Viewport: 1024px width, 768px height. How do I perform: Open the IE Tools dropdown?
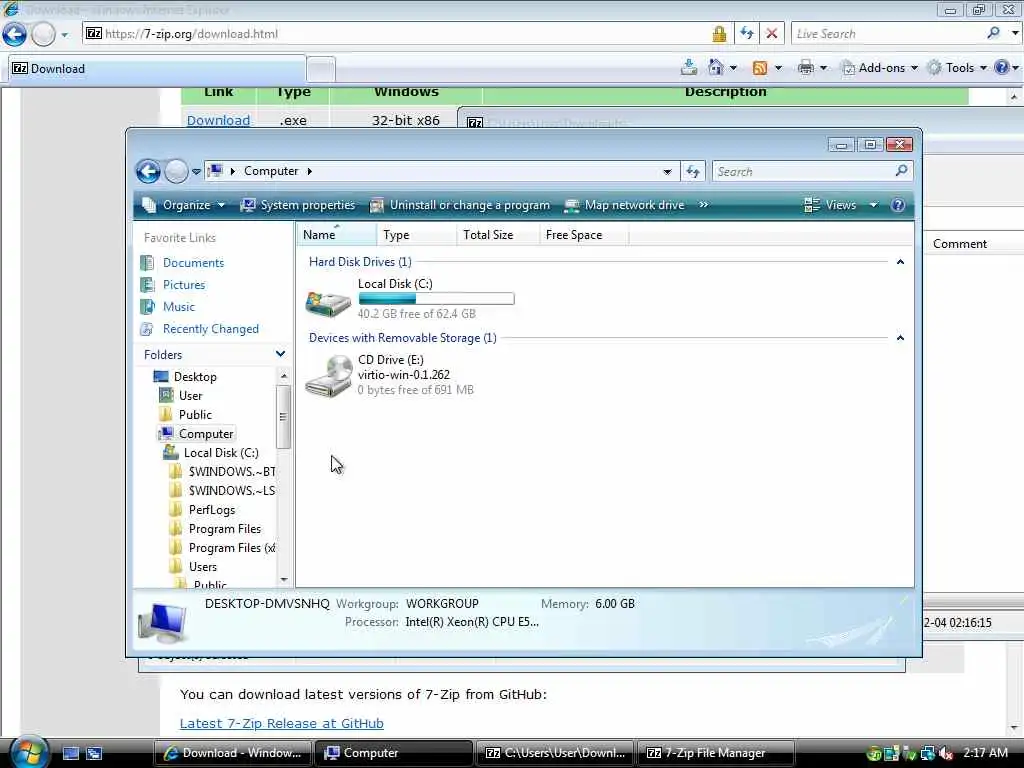(957, 67)
